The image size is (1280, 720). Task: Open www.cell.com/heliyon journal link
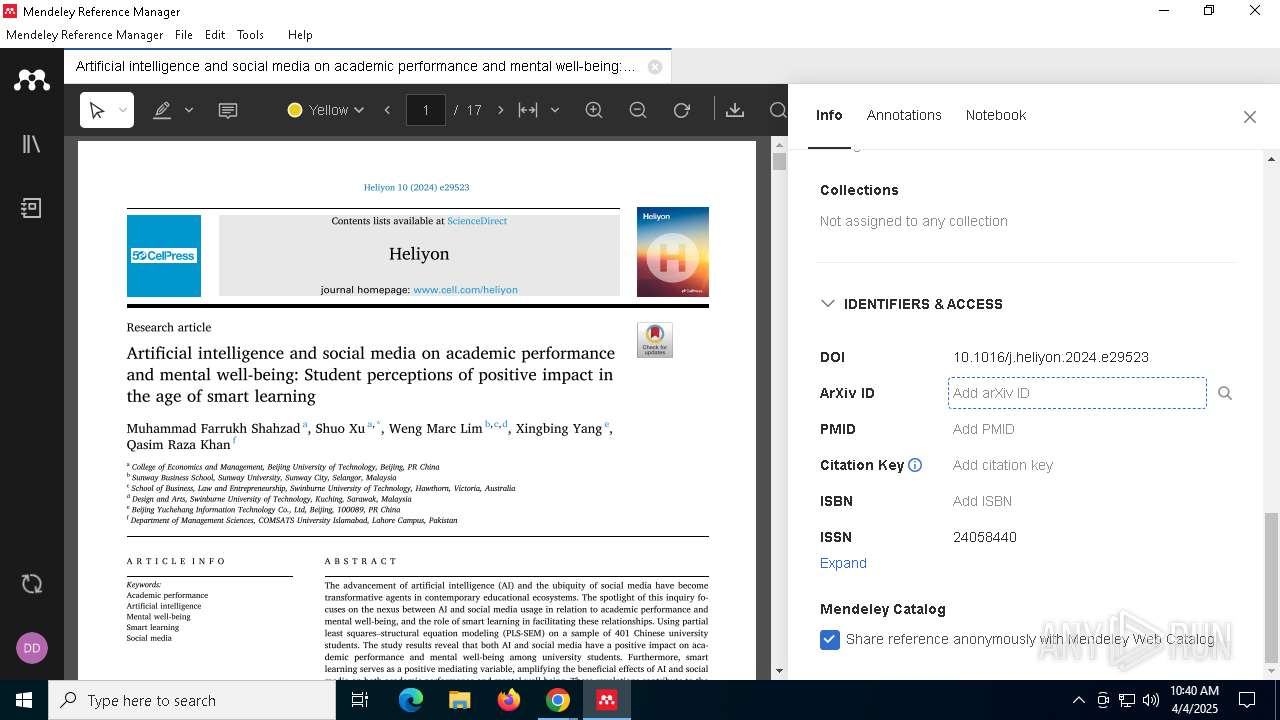(465, 290)
